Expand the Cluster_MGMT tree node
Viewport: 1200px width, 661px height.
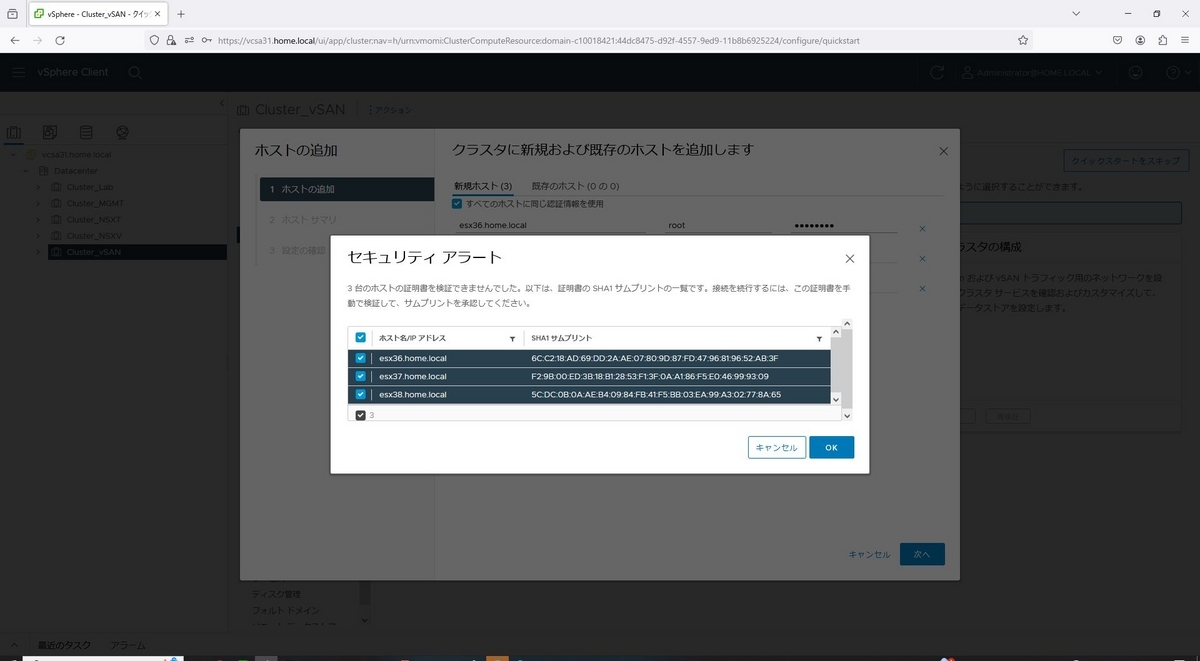click(x=39, y=203)
